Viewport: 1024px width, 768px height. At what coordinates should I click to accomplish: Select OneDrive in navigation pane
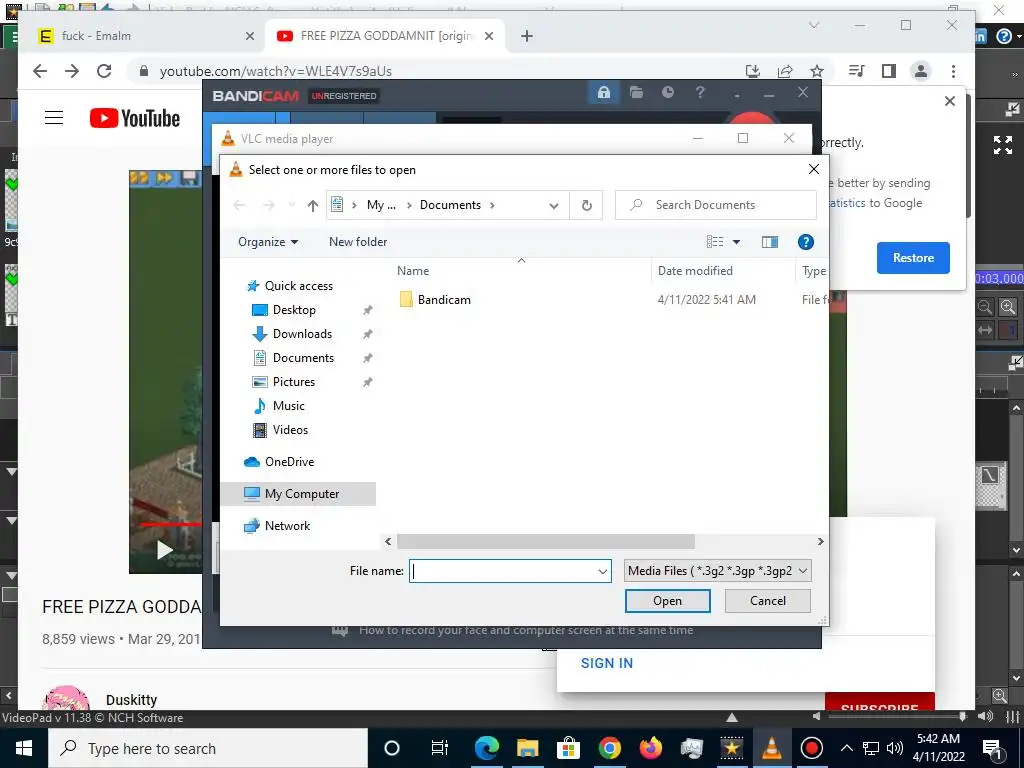coord(289,462)
